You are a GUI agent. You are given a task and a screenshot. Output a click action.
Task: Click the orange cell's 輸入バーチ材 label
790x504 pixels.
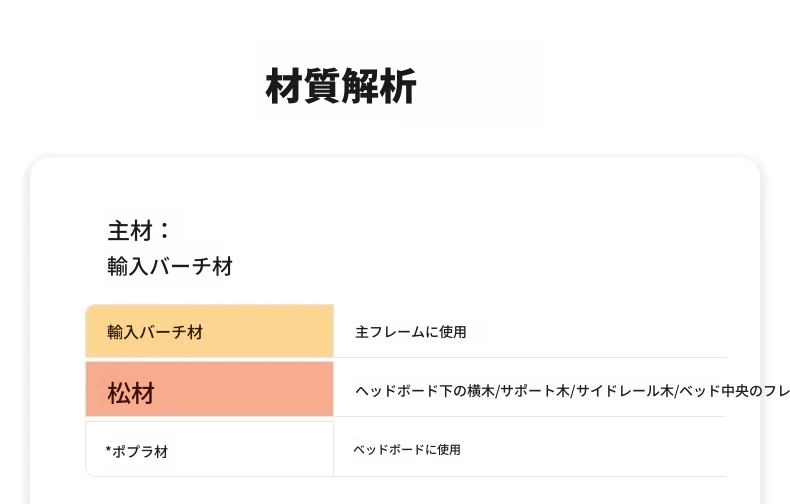[155, 332]
